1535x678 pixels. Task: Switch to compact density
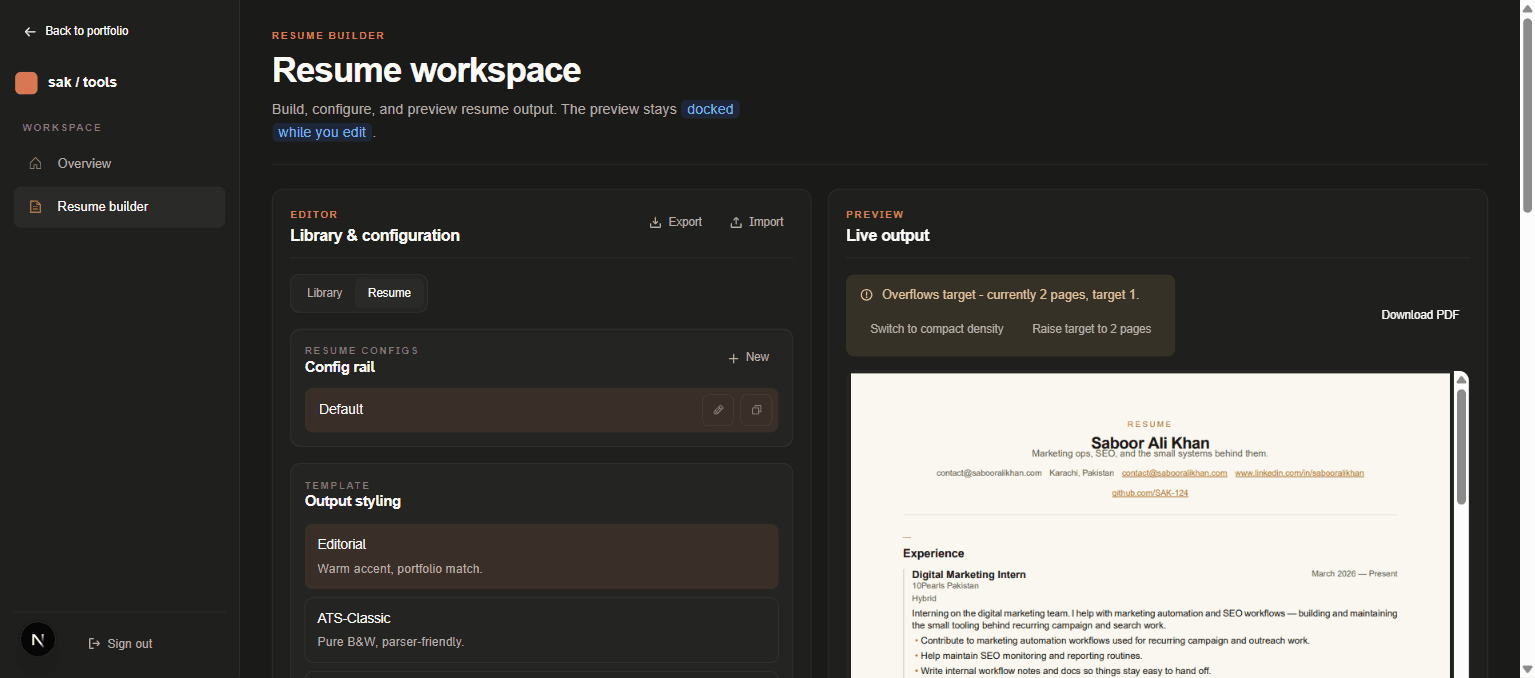pyautogui.click(x=936, y=329)
